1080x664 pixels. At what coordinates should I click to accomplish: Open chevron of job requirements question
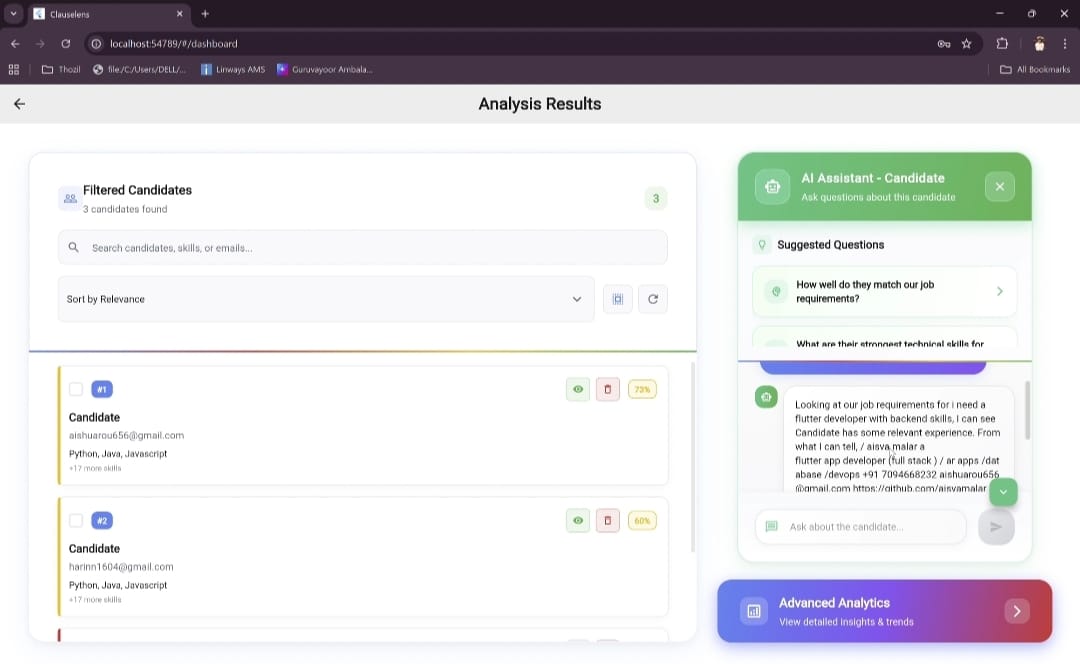(999, 291)
